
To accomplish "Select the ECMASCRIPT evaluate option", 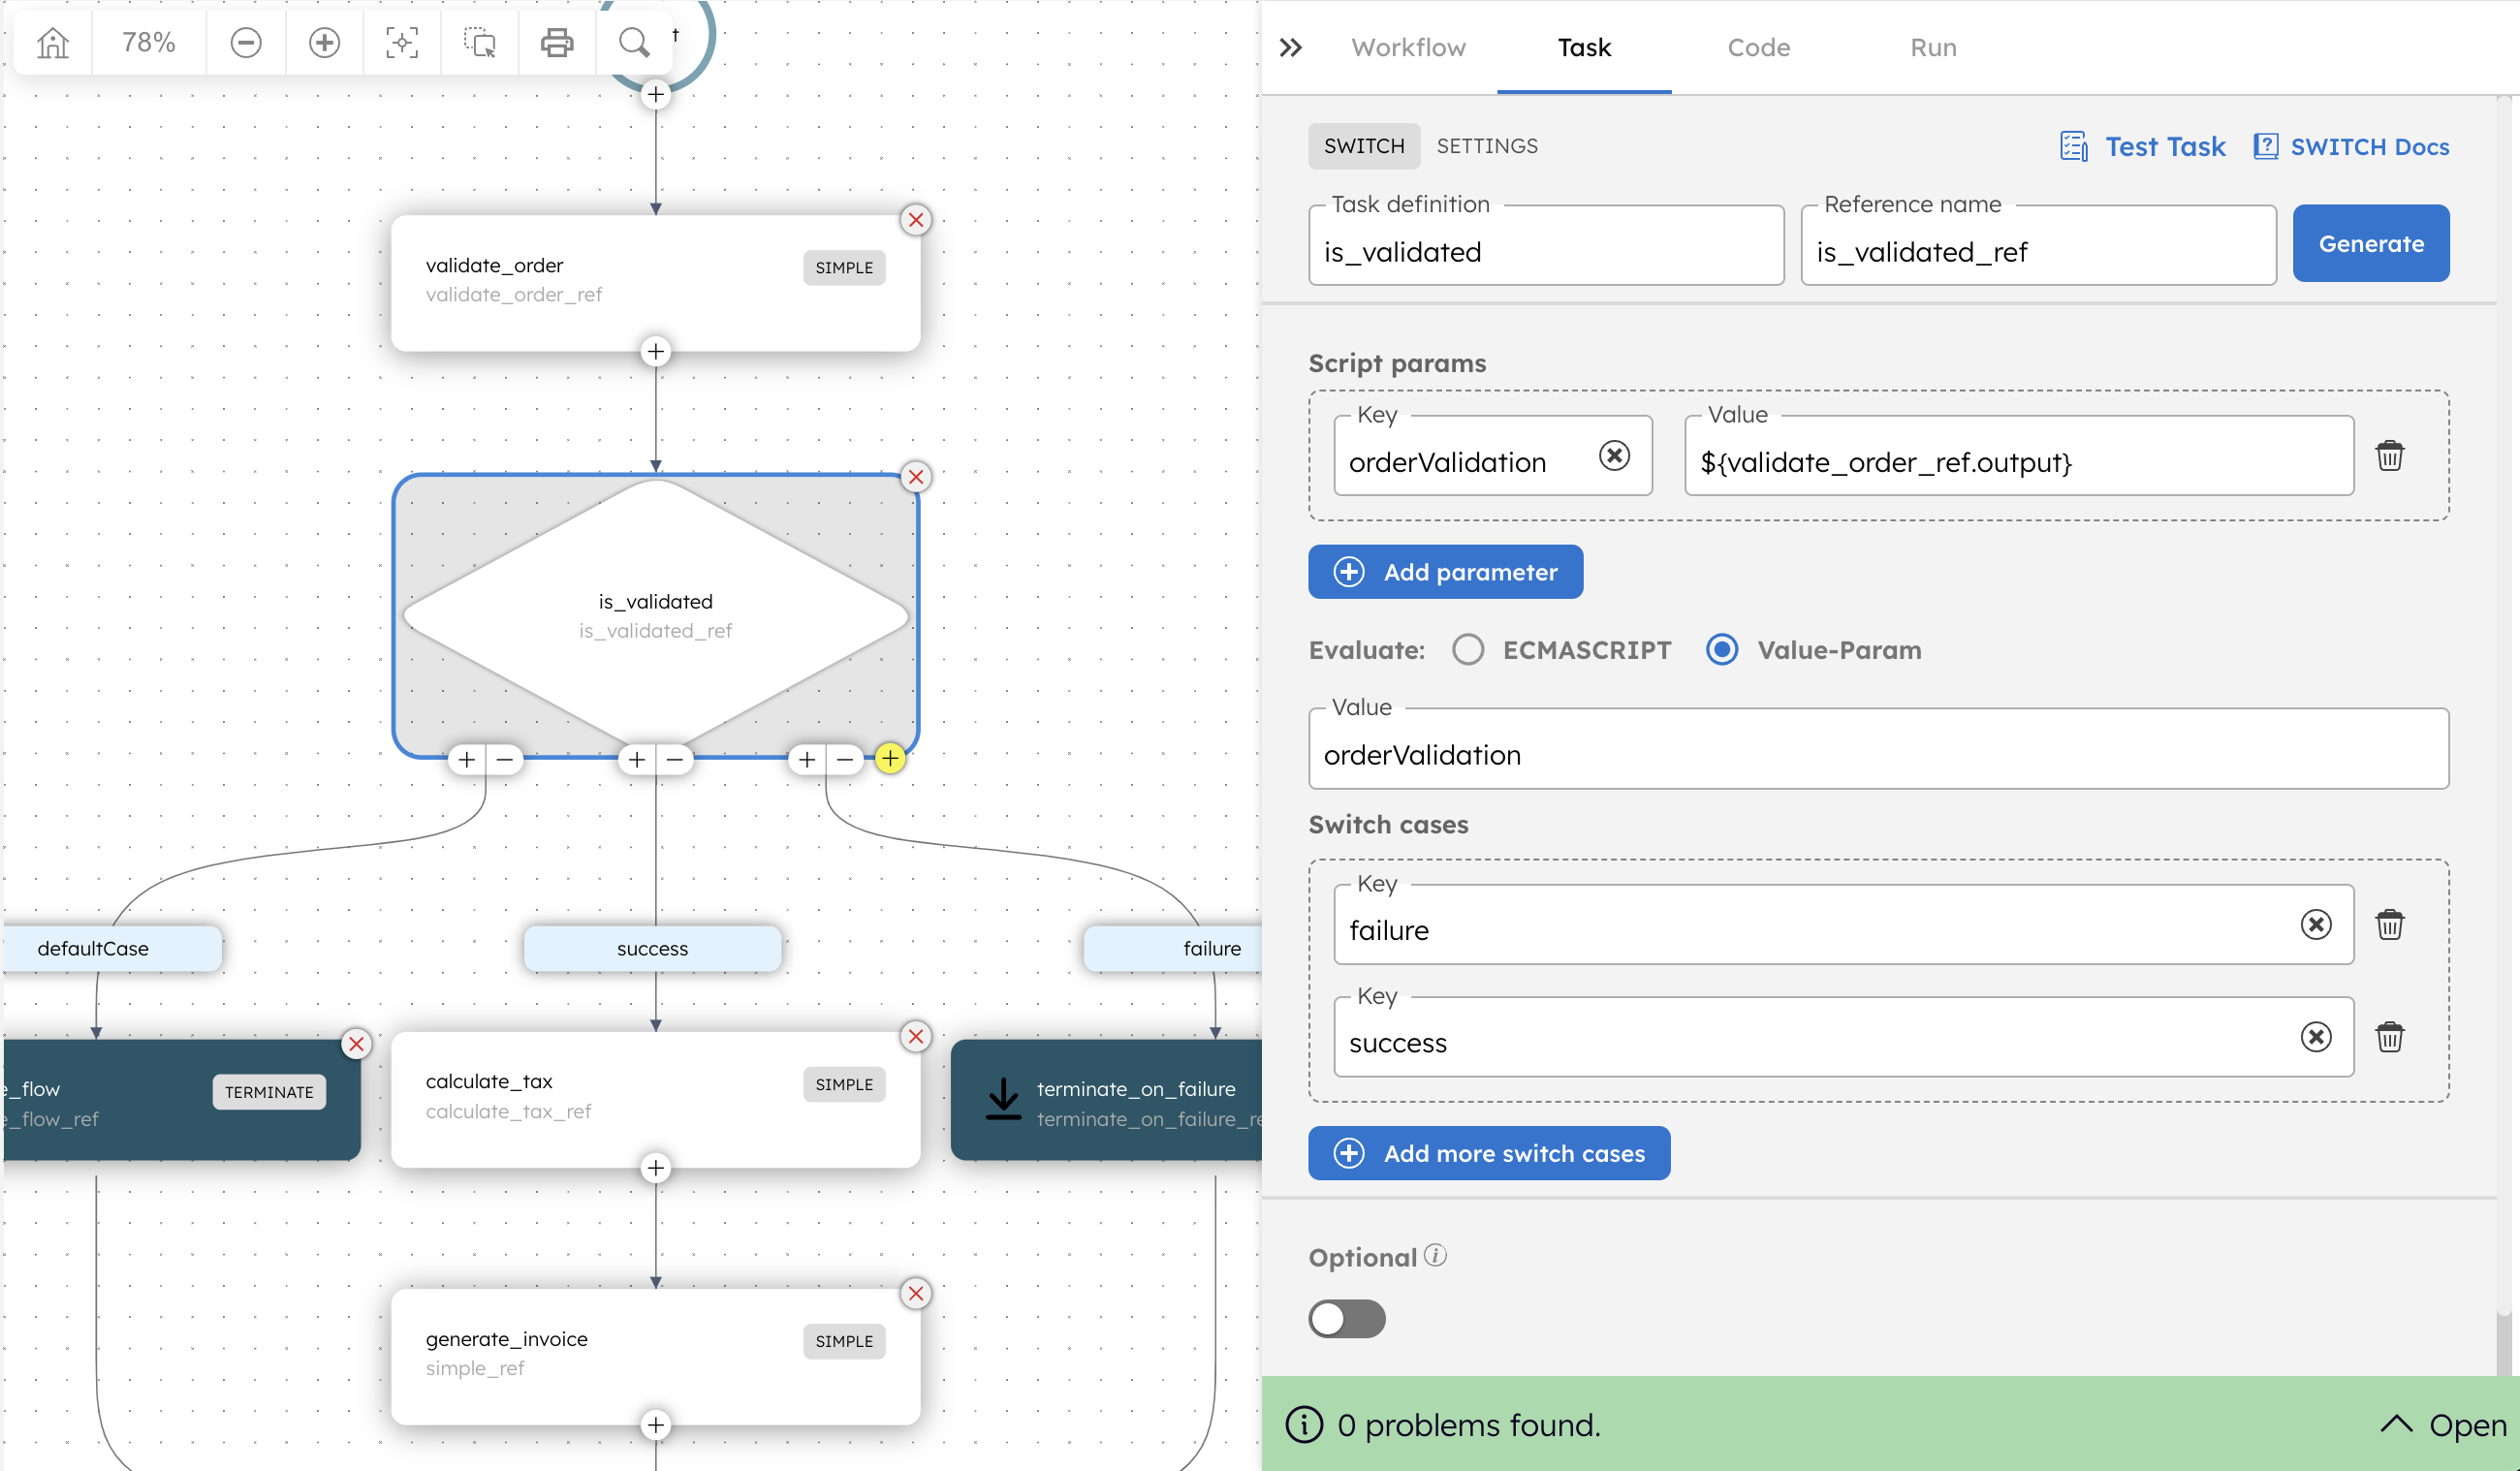I will (x=1467, y=649).
